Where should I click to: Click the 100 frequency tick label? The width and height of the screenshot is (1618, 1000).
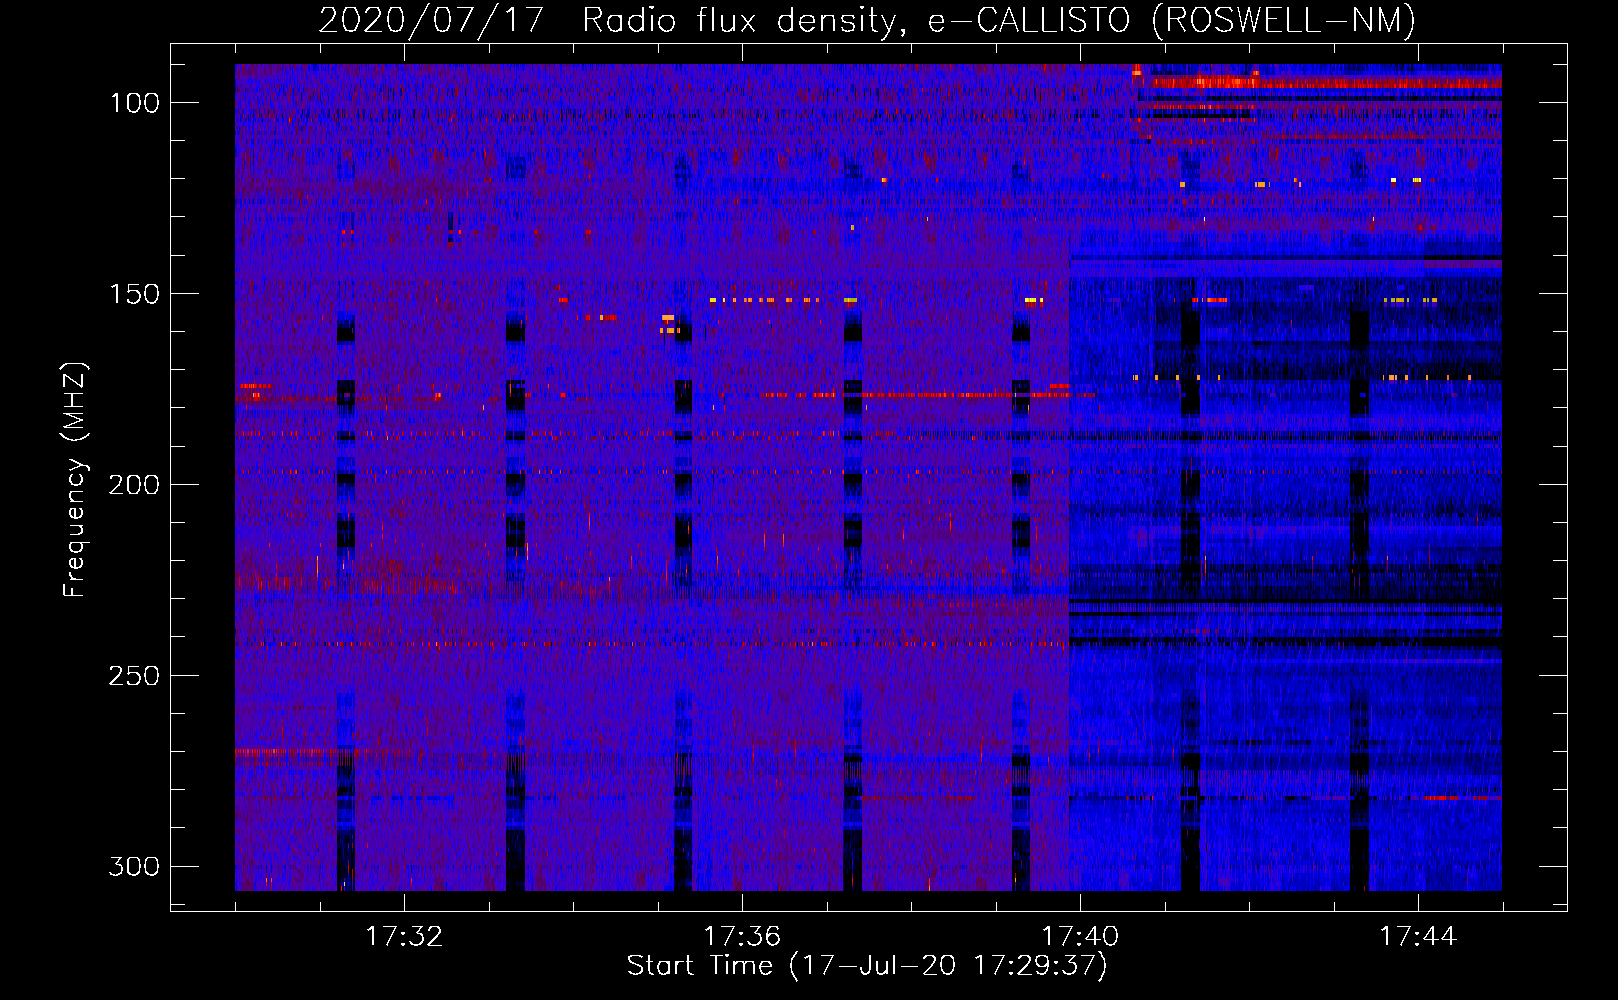pos(135,103)
